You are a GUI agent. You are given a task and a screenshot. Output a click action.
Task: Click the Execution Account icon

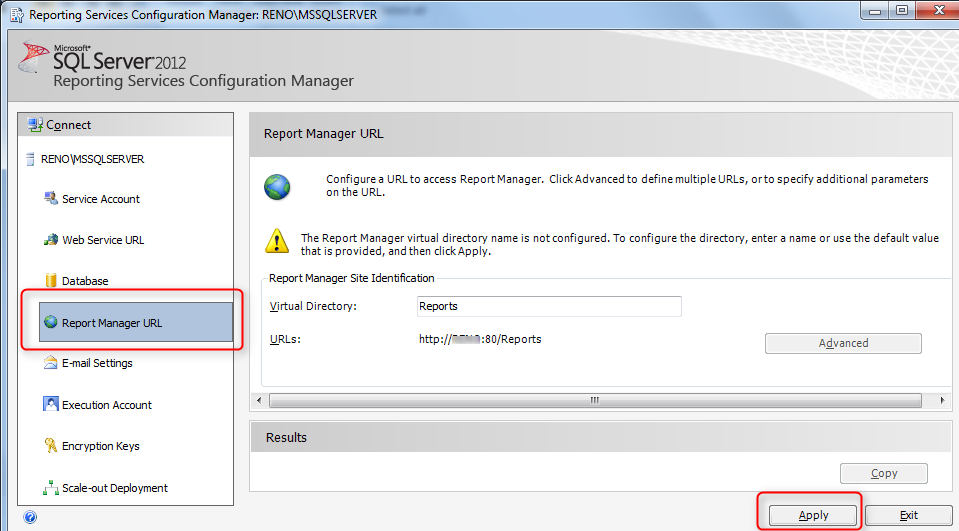tap(51, 404)
